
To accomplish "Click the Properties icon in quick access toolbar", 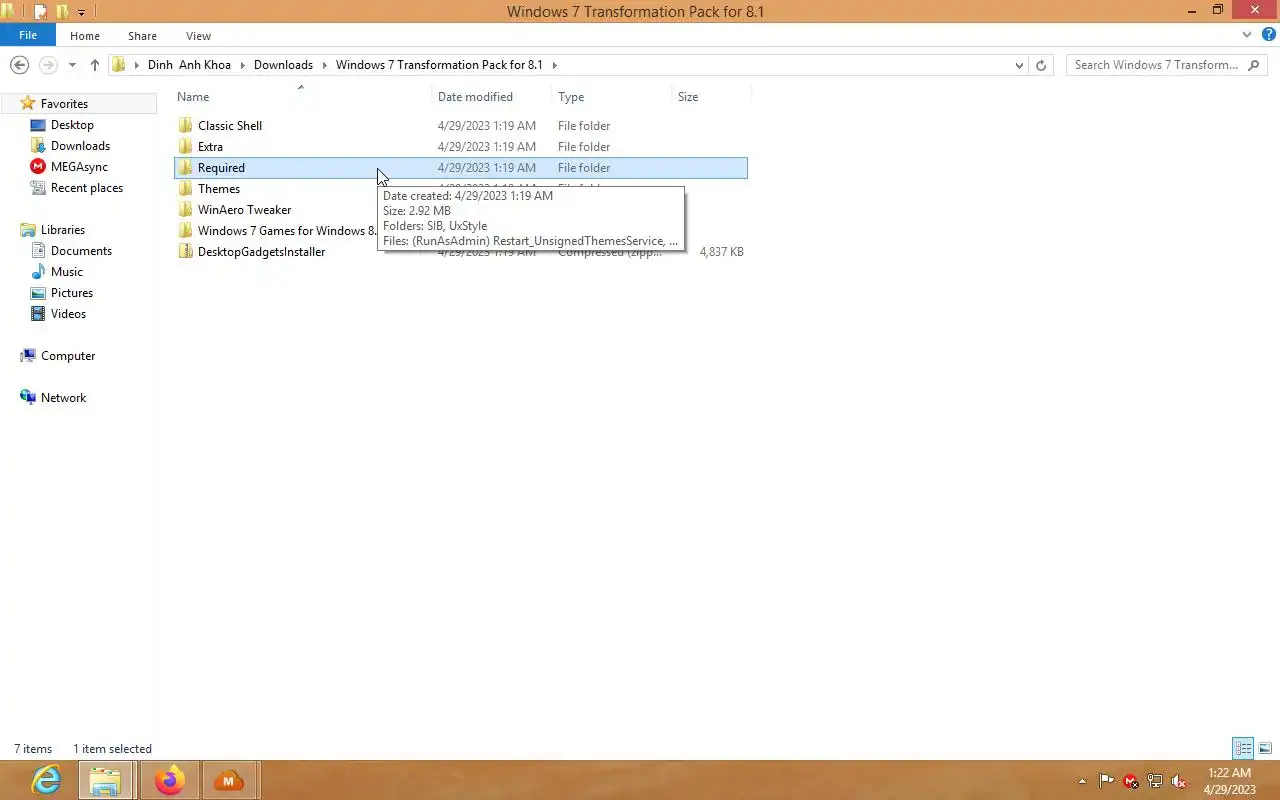I will pos(40,12).
